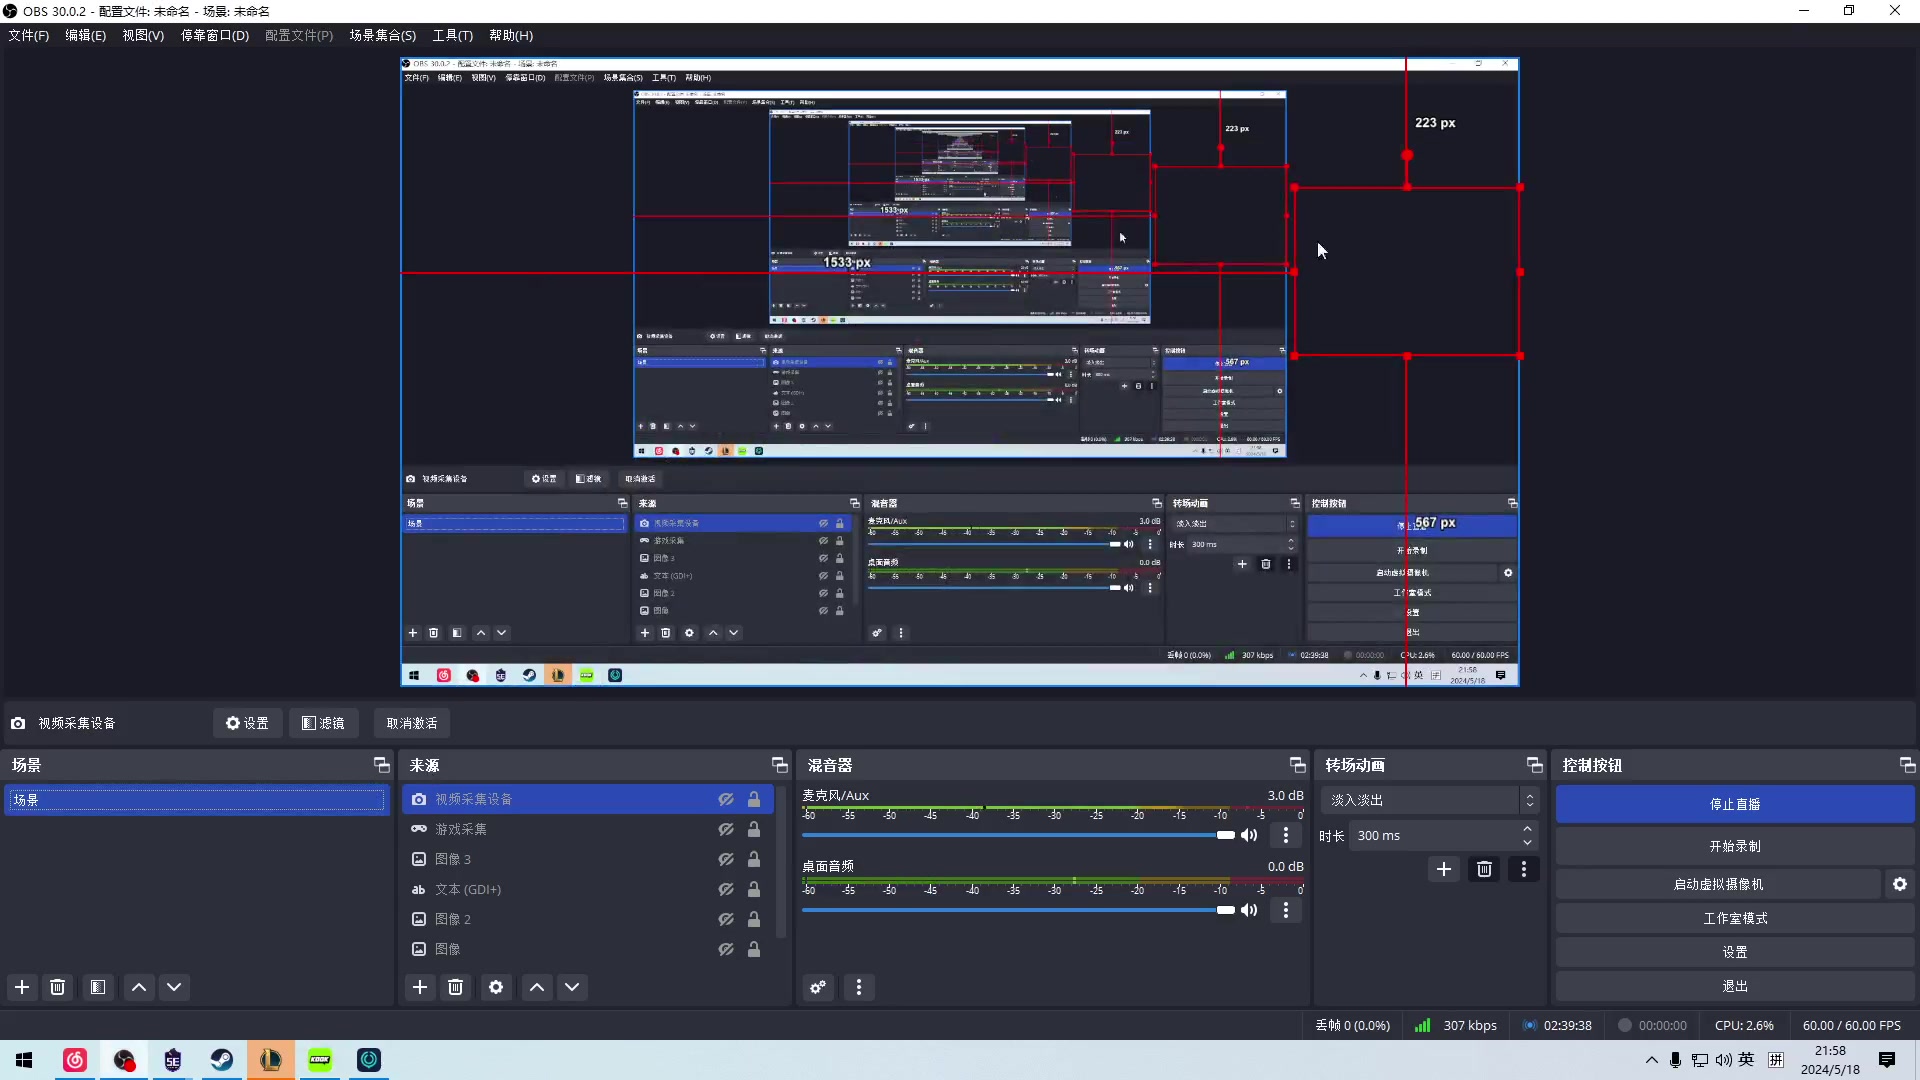Open the 停靠窗口(D) menu
Screen dimensions: 1920x1080
[214, 35]
